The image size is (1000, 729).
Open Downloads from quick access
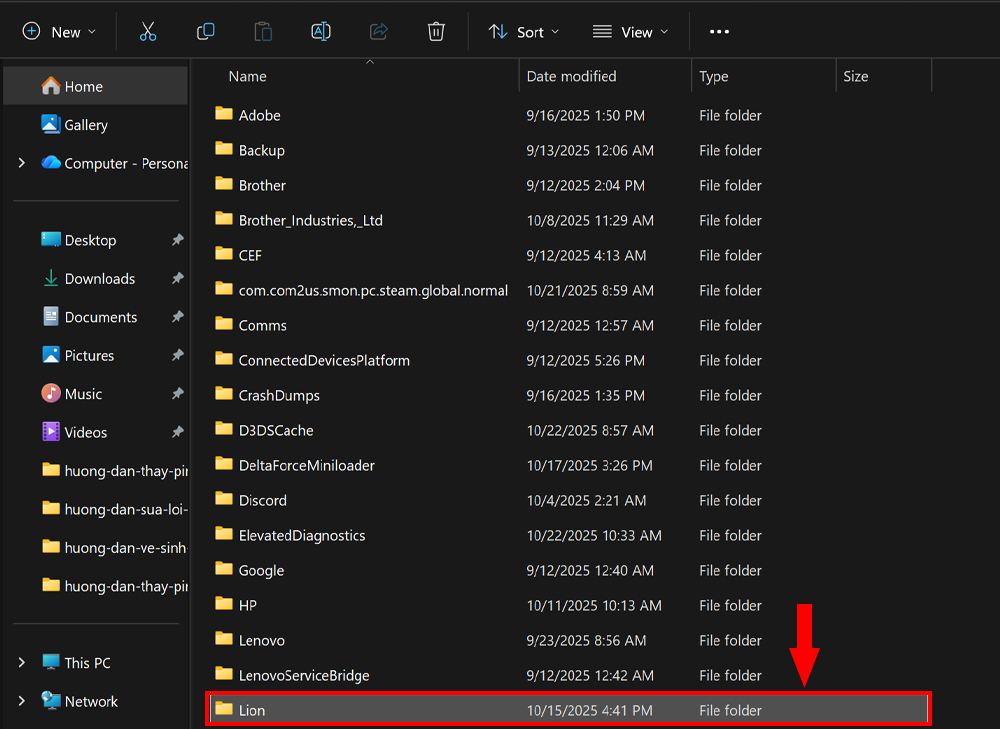[x=99, y=279]
